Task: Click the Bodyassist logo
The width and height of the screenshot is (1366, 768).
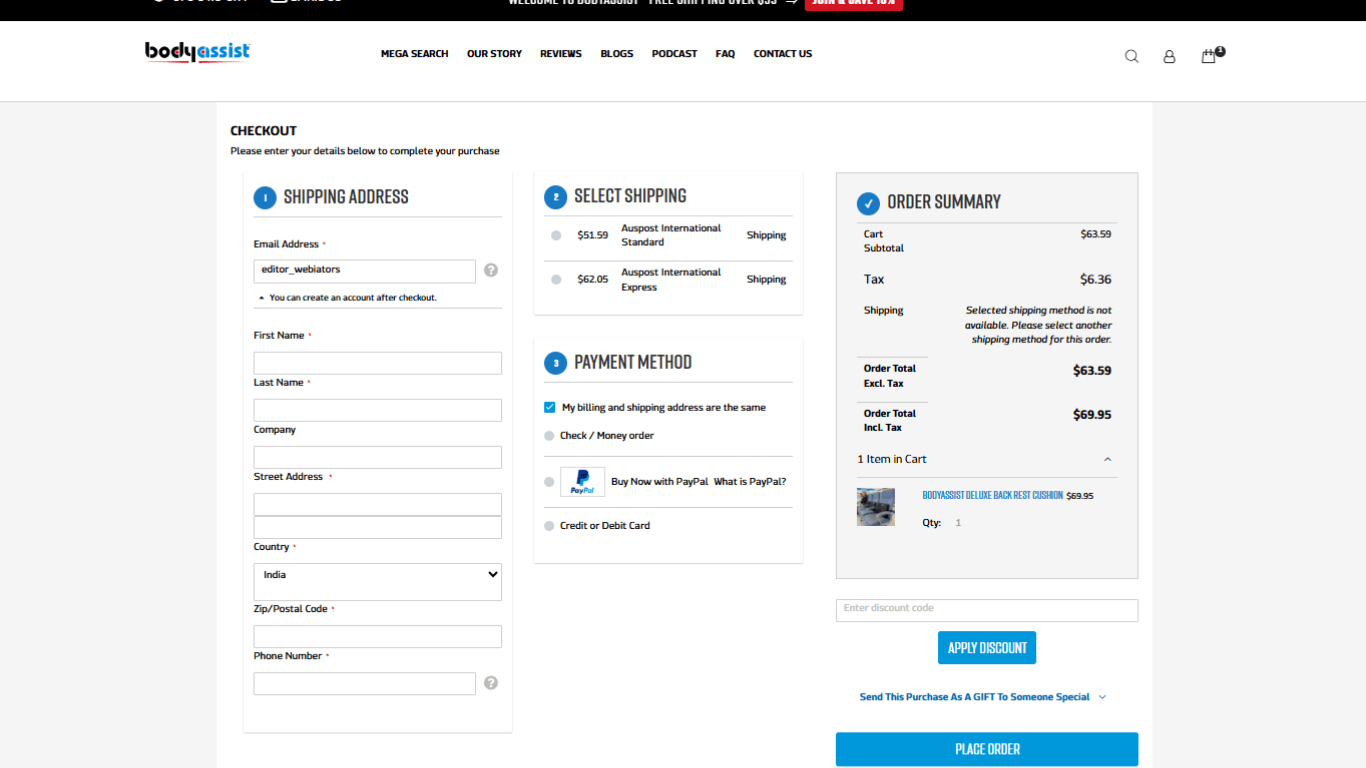Action: [x=197, y=52]
